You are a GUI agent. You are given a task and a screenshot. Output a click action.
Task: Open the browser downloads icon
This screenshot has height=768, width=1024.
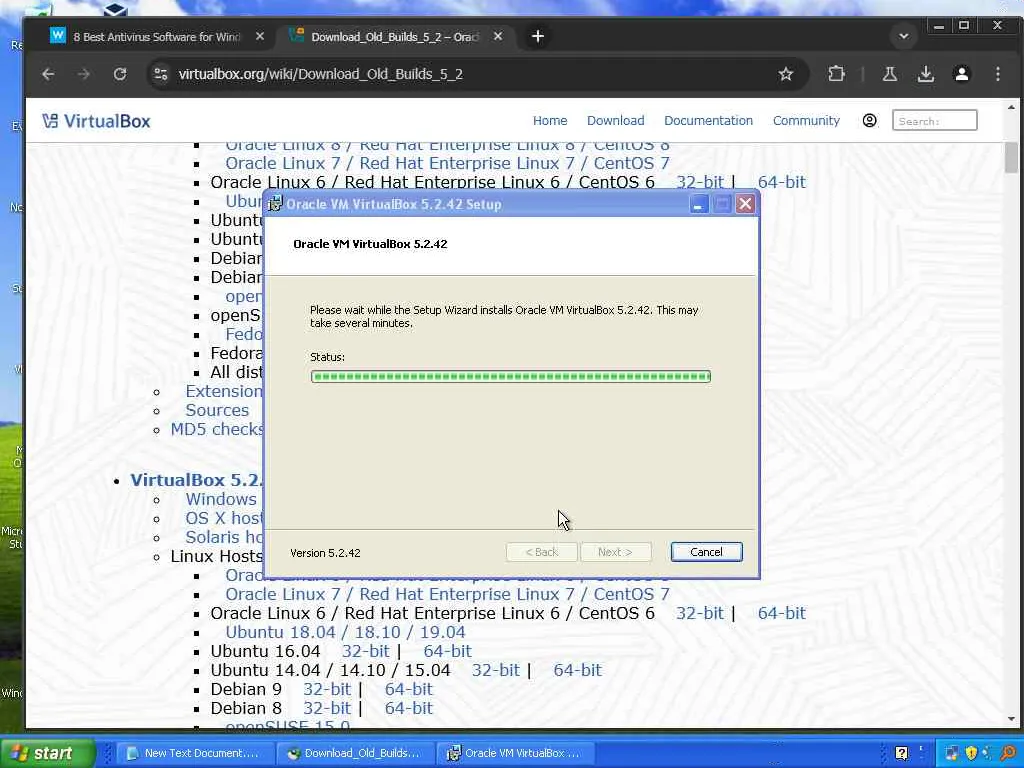point(925,74)
